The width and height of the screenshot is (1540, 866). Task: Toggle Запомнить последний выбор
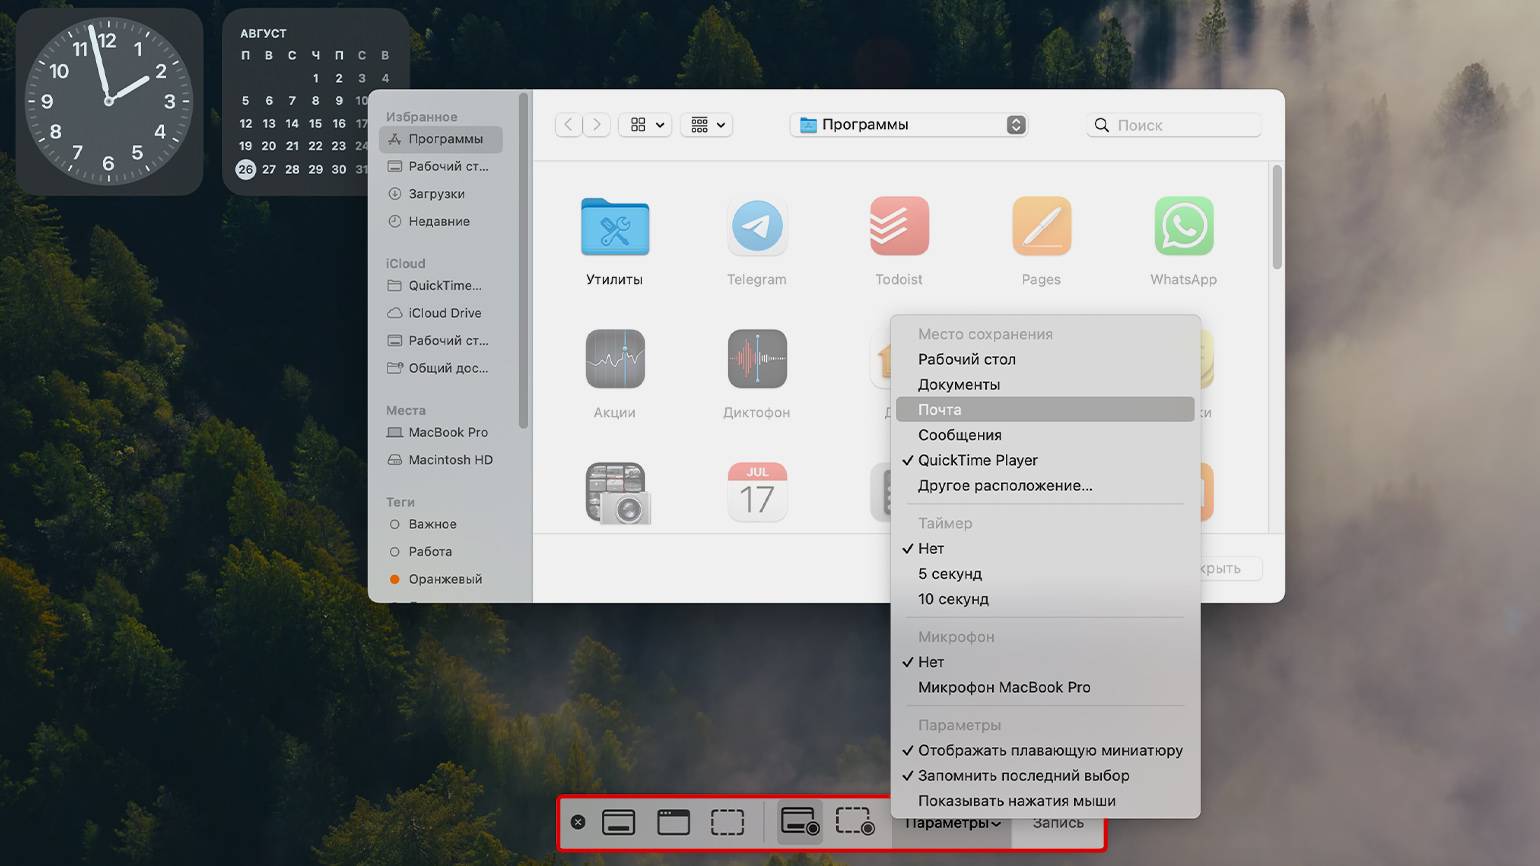tap(1045, 775)
